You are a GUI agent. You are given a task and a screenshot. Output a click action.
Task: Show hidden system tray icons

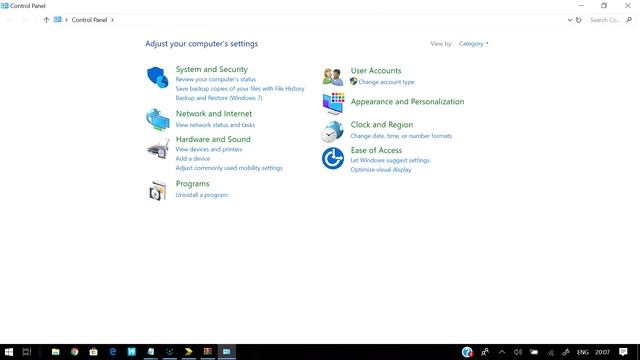502,352
